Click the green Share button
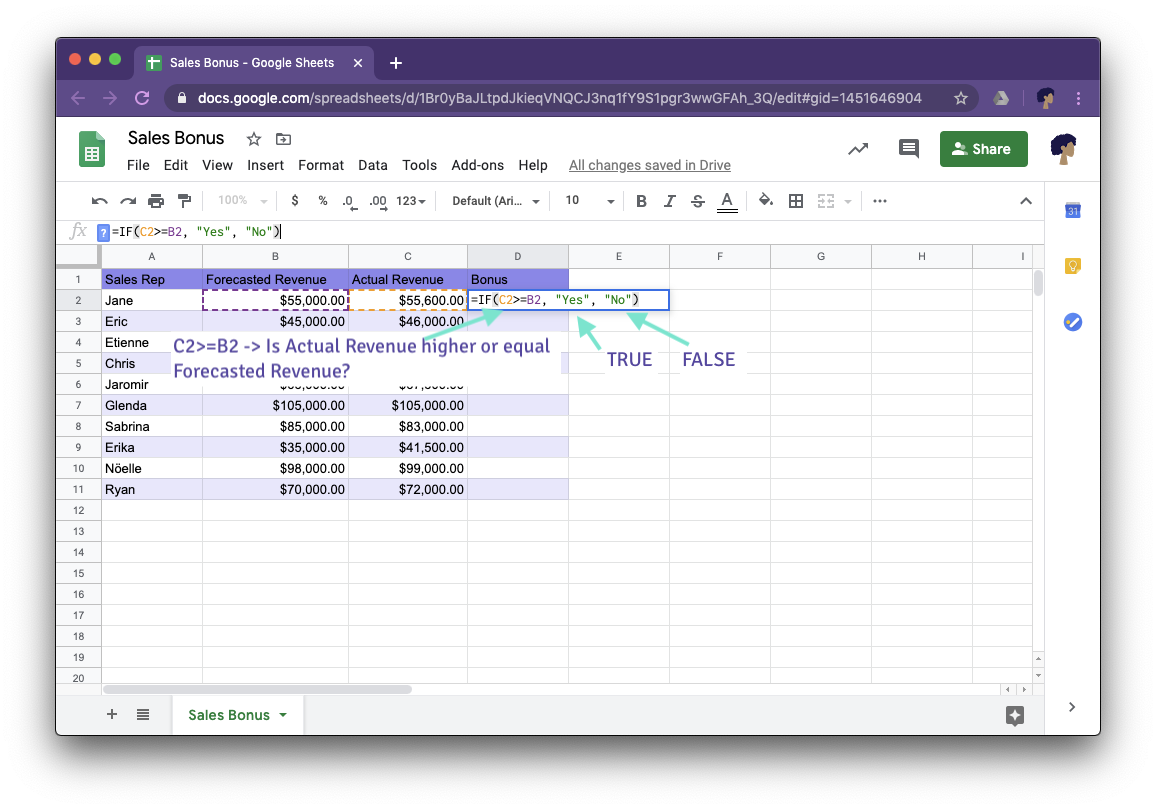Screen dimensions: 1156x809 point(983,148)
